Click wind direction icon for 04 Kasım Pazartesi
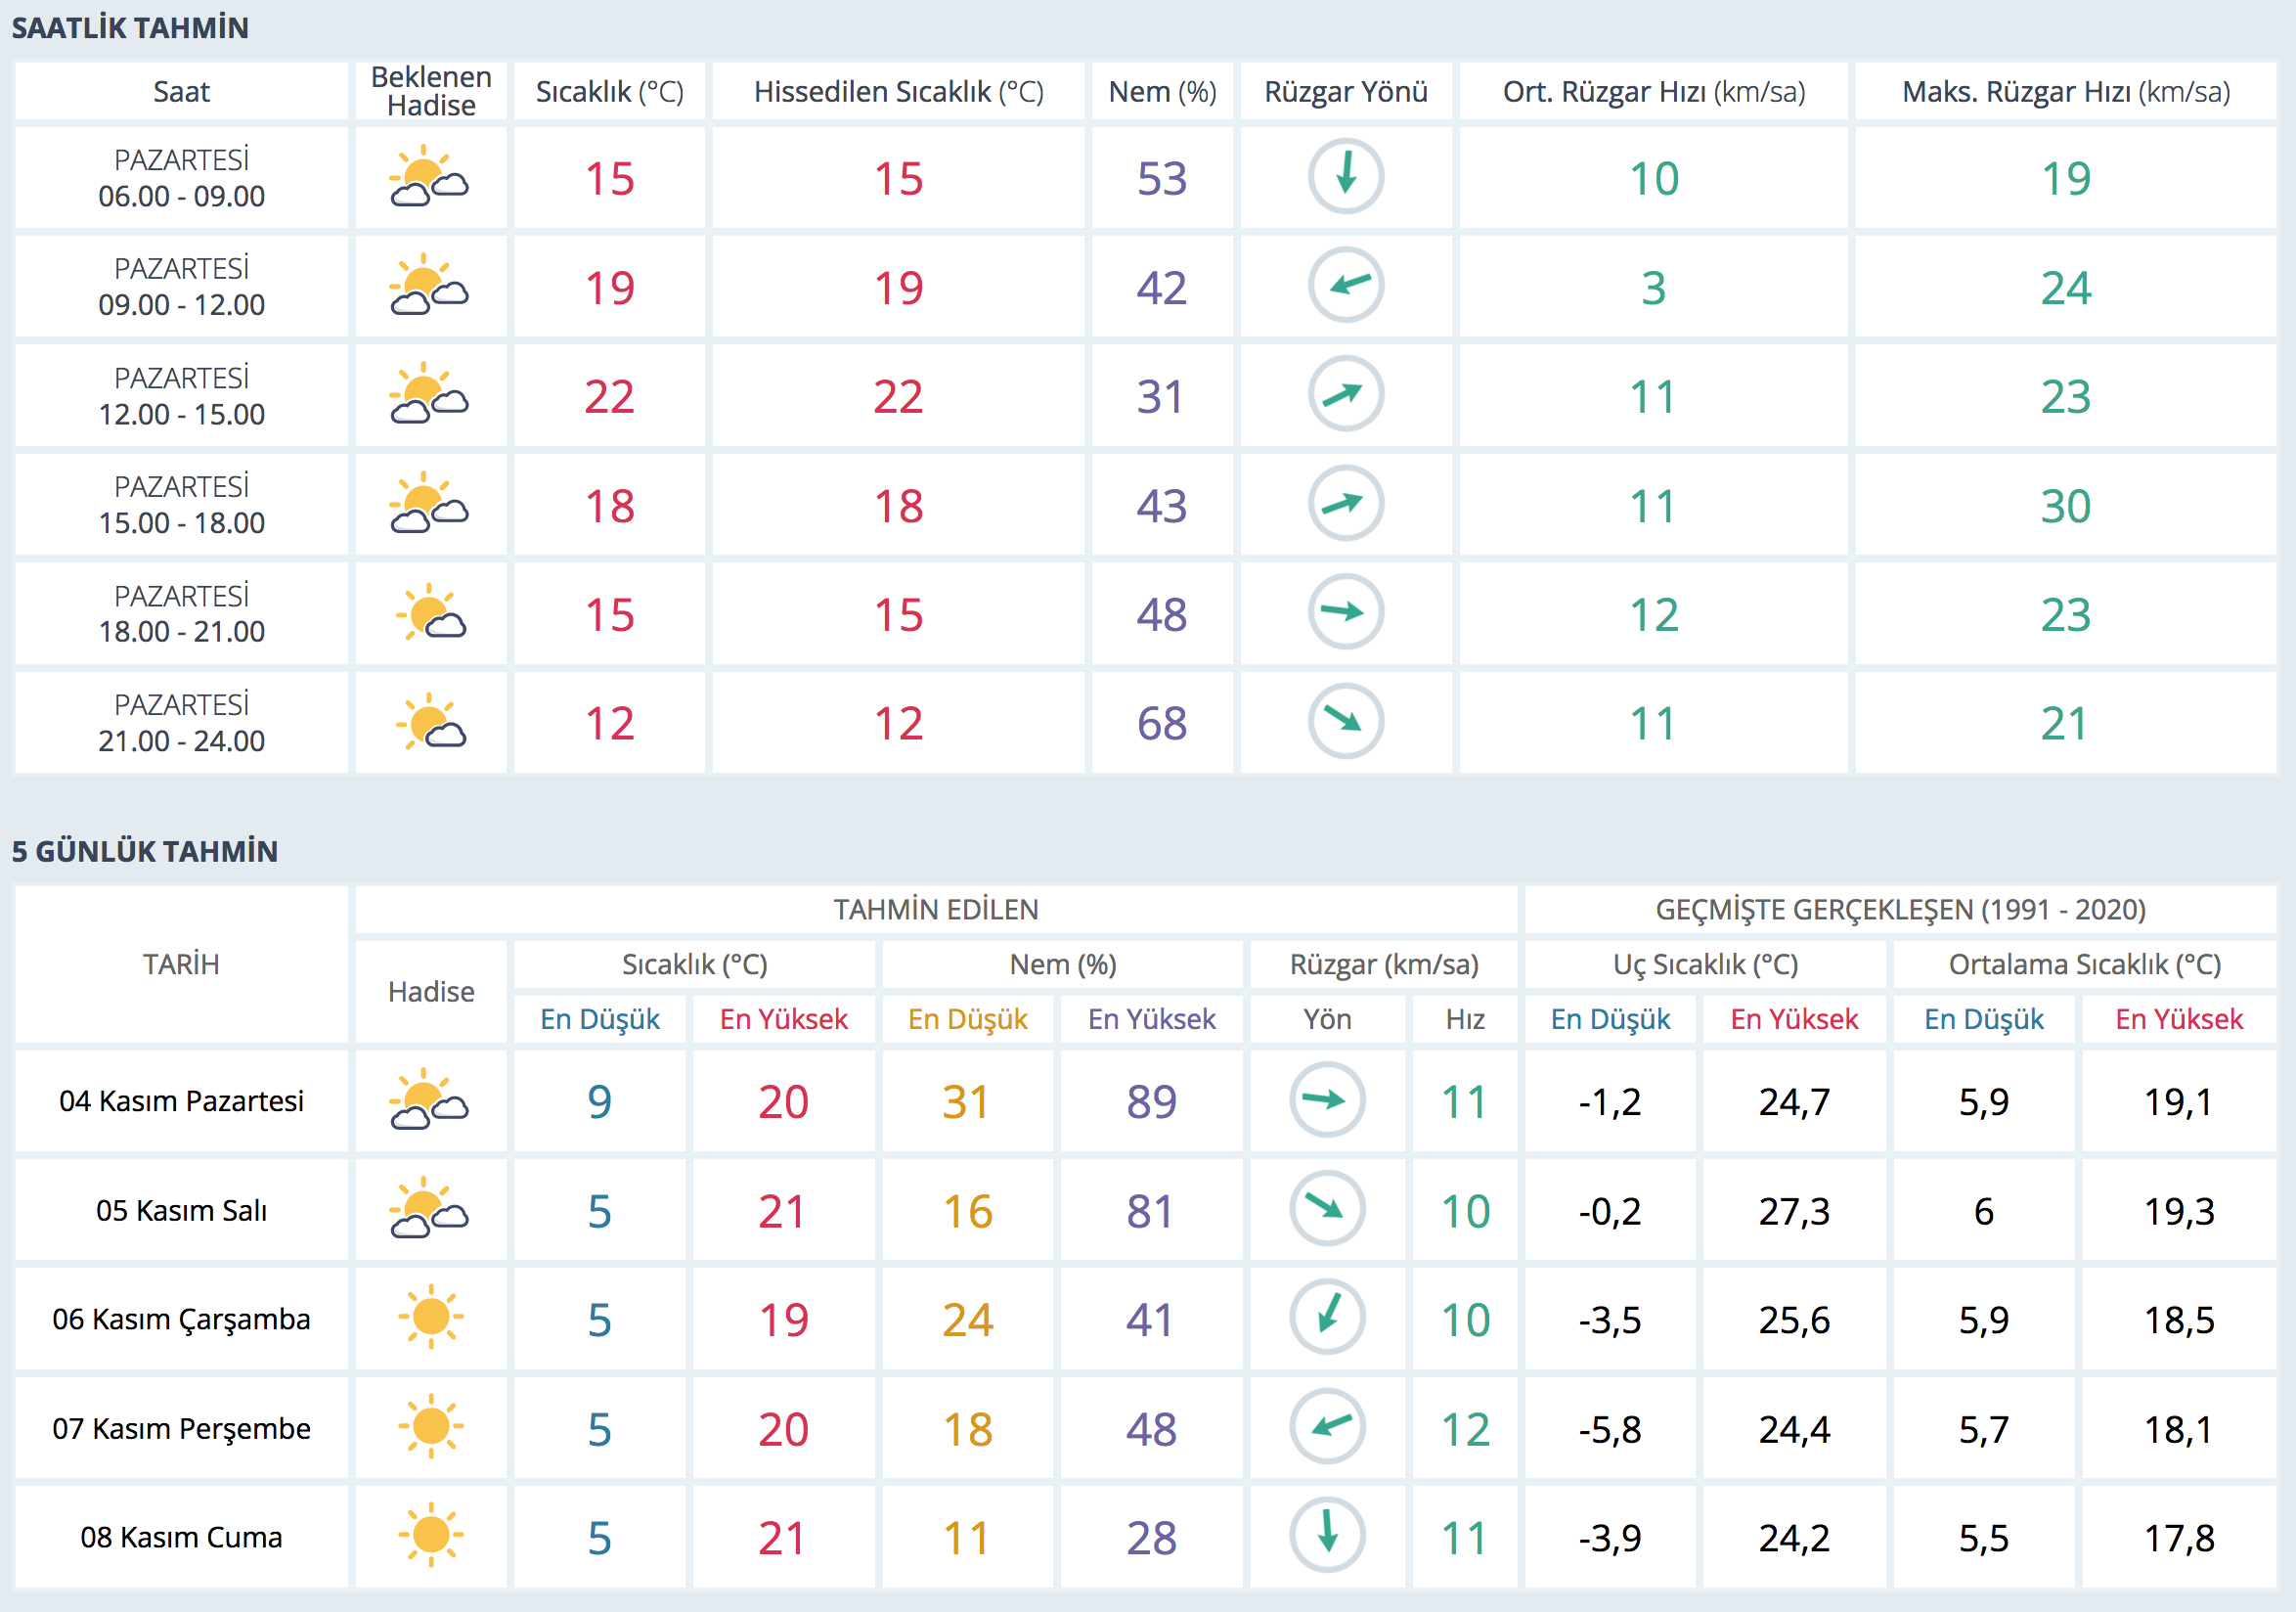 pyautogui.click(x=1327, y=1100)
